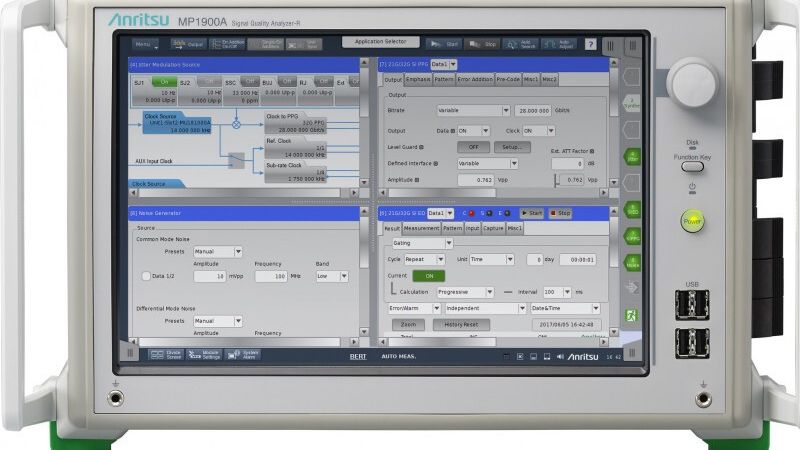Toggle the RJ Off switch

click(x=323, y=82)
